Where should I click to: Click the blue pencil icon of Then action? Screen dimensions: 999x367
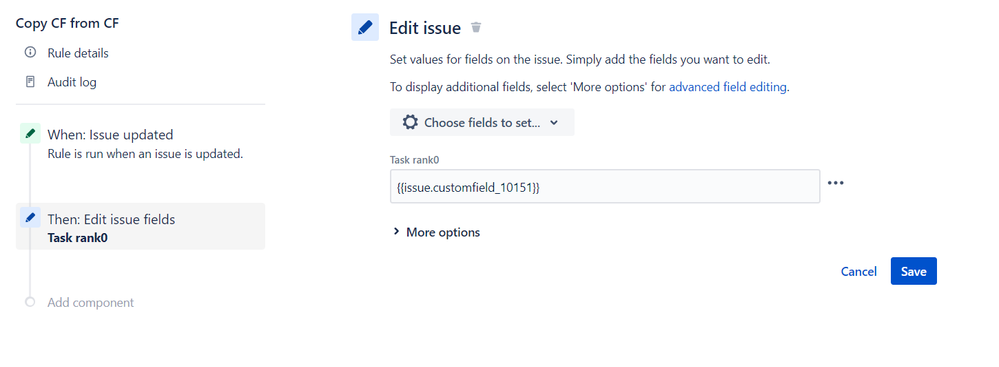click(30, 217)
